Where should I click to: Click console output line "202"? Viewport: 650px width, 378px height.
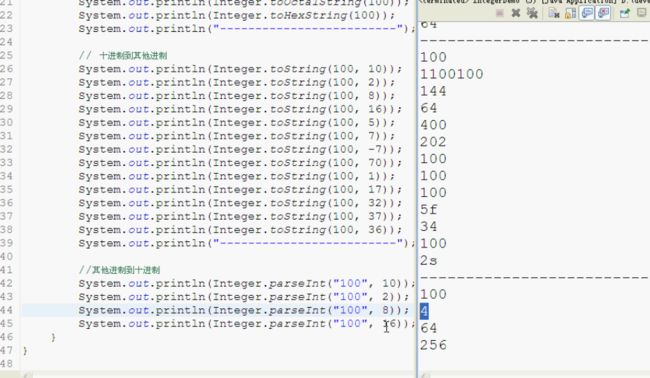[x=433, y=142]
